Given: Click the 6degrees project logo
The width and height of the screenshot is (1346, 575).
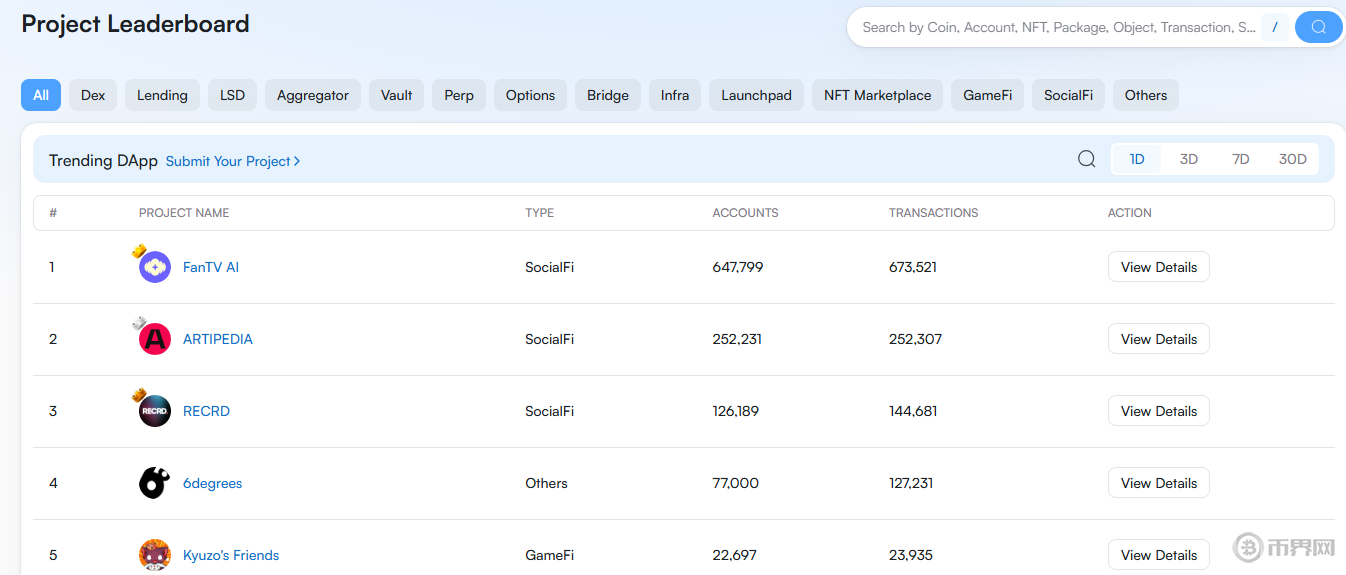Looking at the screenshot, I should coord(155,483).
